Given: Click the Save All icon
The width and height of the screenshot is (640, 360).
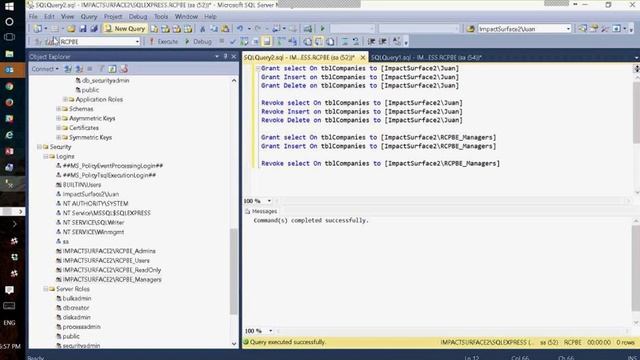Looking at the screenshot, I should point(94,29).
